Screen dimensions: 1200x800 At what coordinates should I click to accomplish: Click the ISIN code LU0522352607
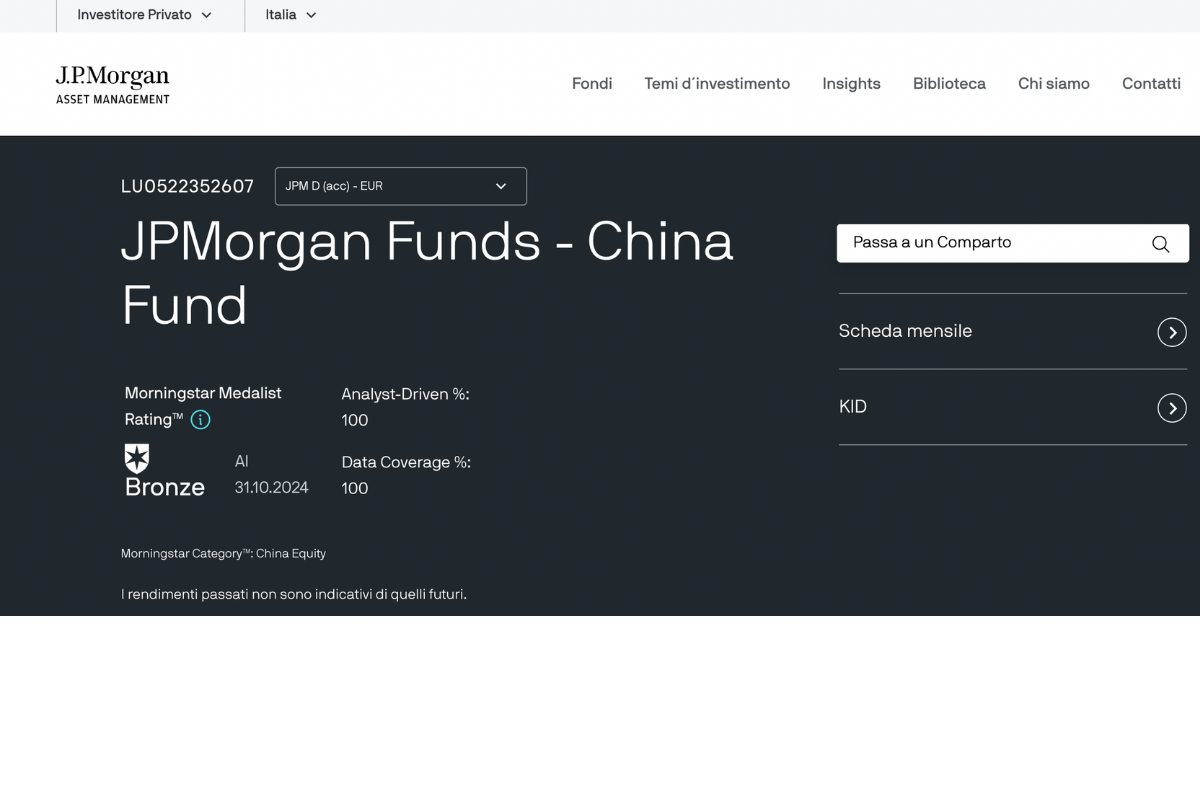(x=187, y=186)
